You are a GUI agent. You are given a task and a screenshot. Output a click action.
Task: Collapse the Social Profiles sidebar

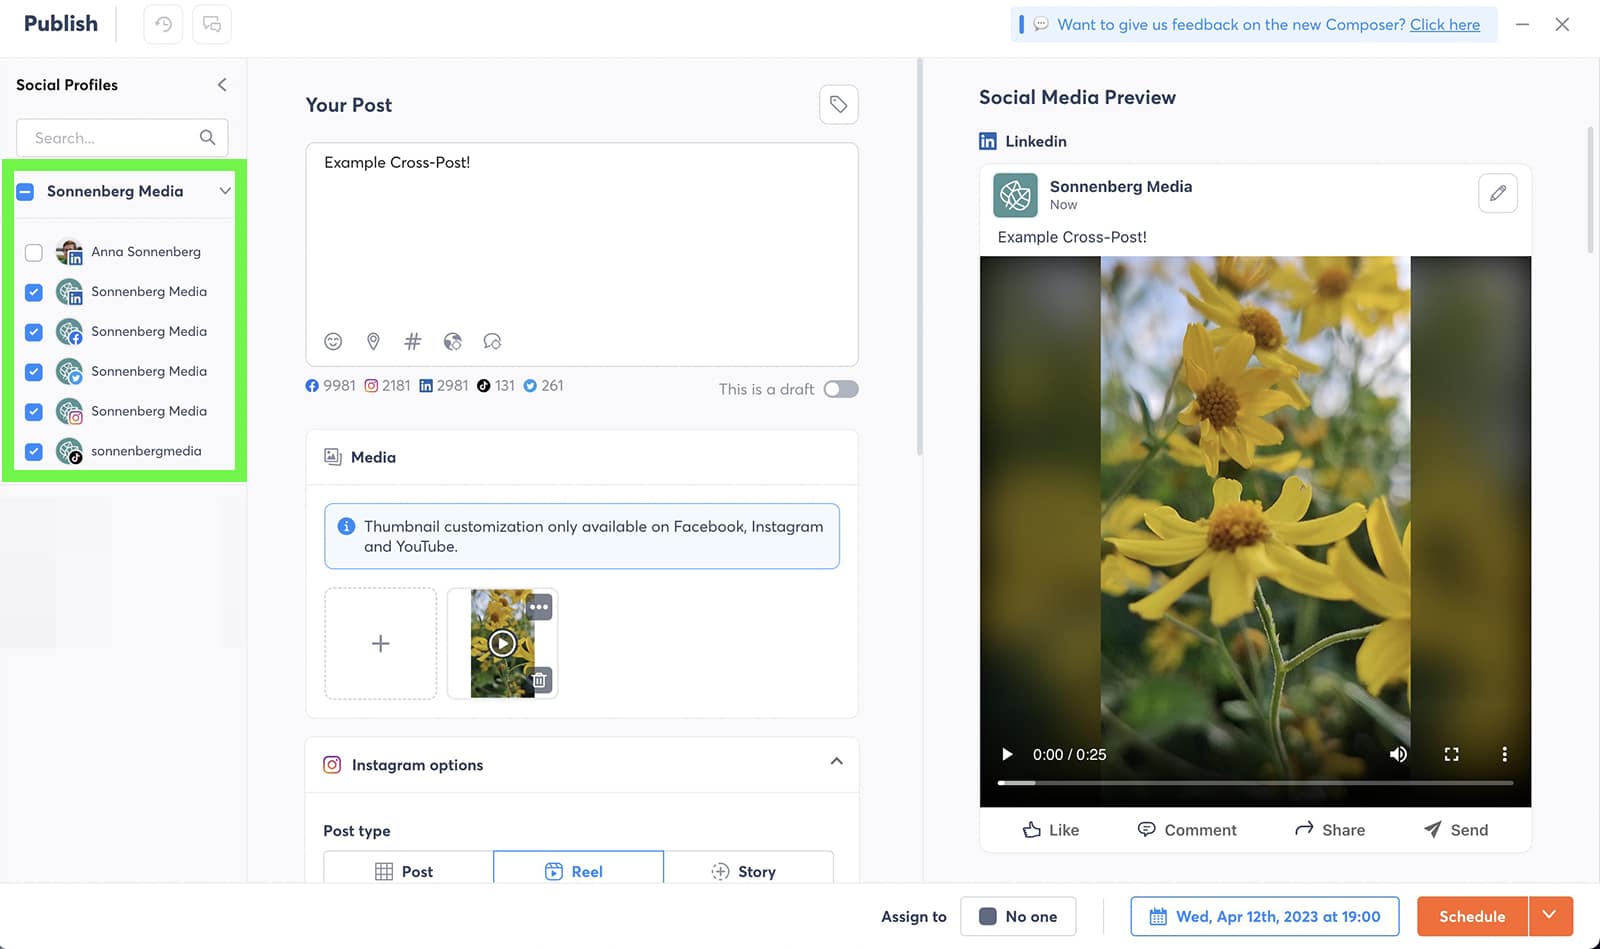(222, 85)
